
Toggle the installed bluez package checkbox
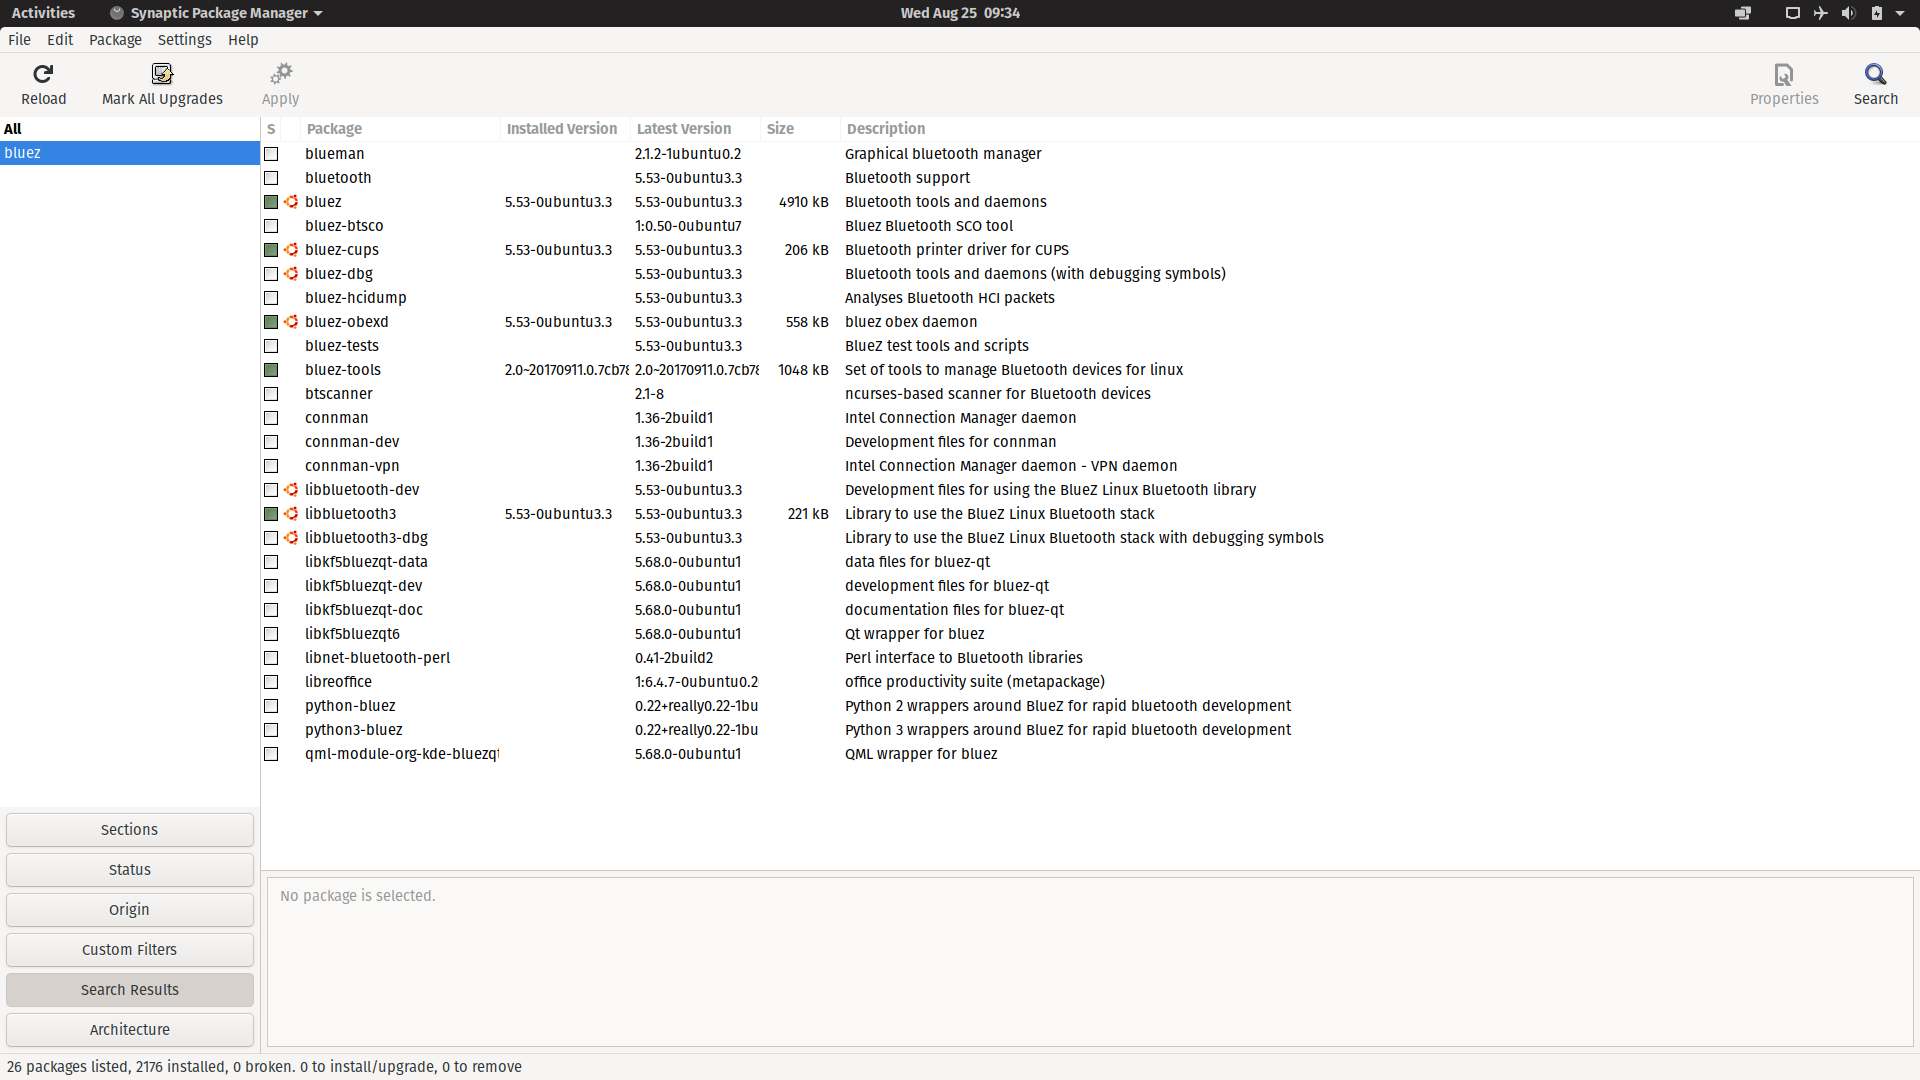coord(271,202)
